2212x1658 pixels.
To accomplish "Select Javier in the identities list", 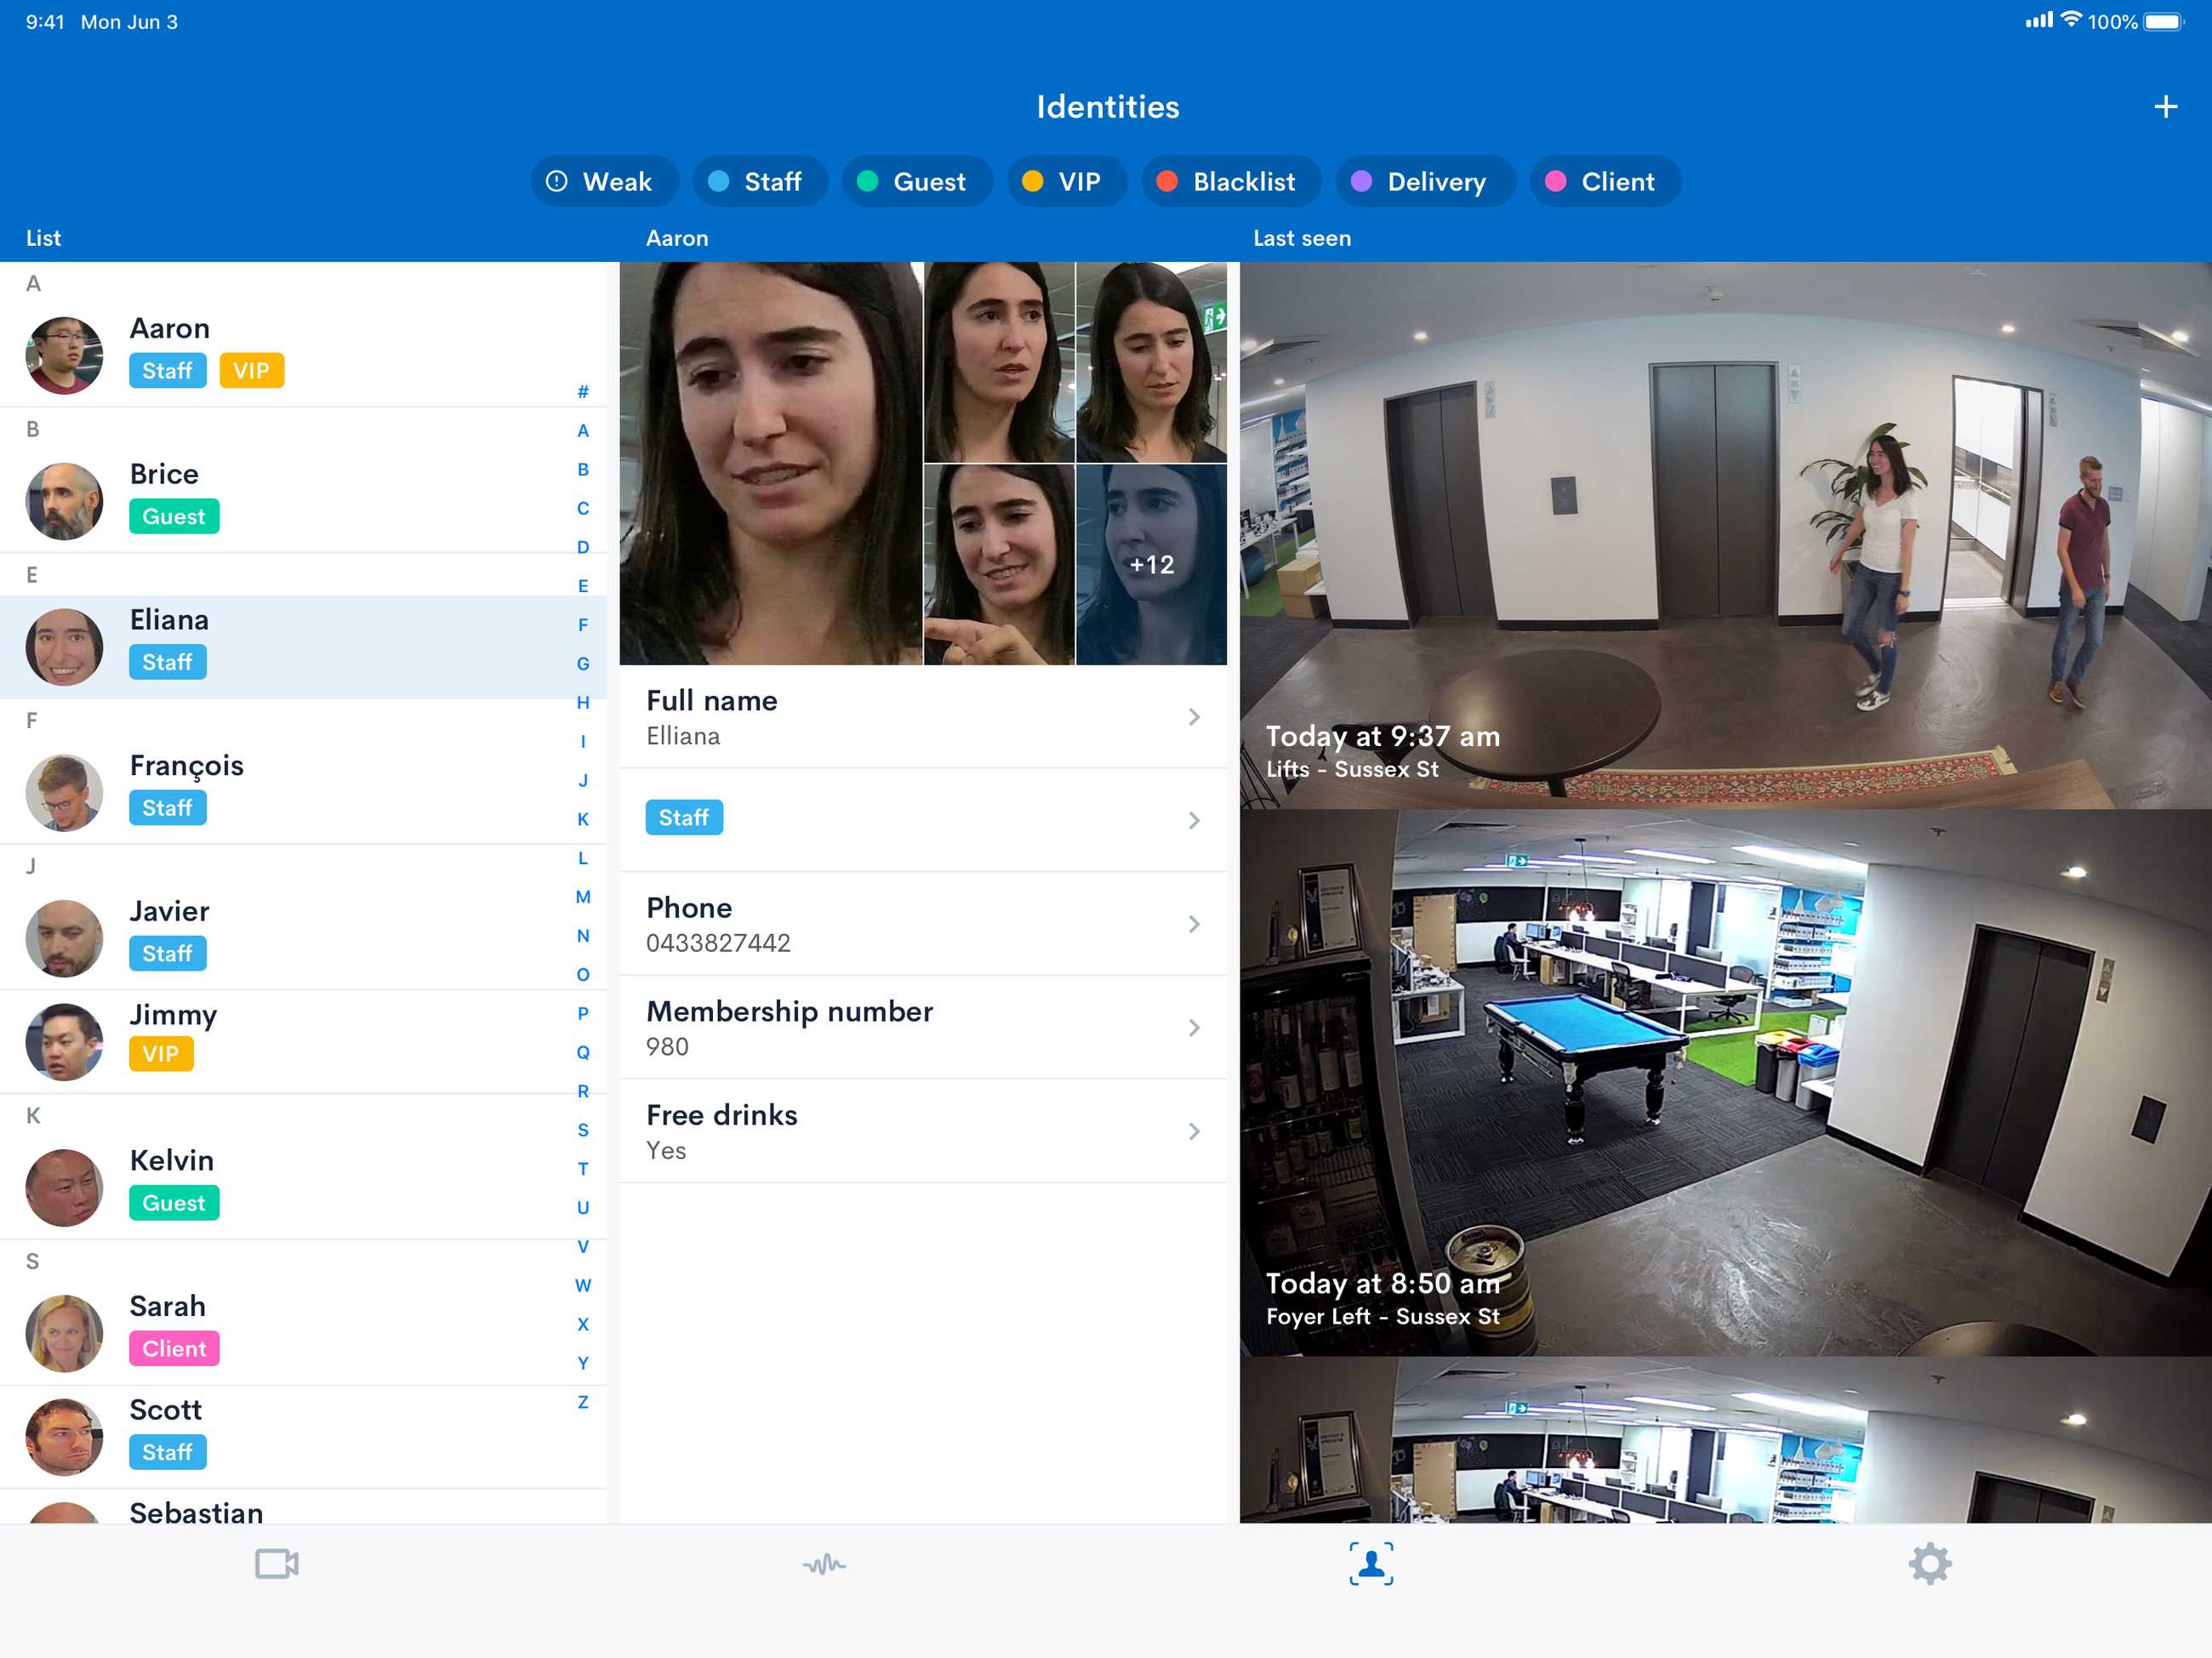I will (303, 938).
